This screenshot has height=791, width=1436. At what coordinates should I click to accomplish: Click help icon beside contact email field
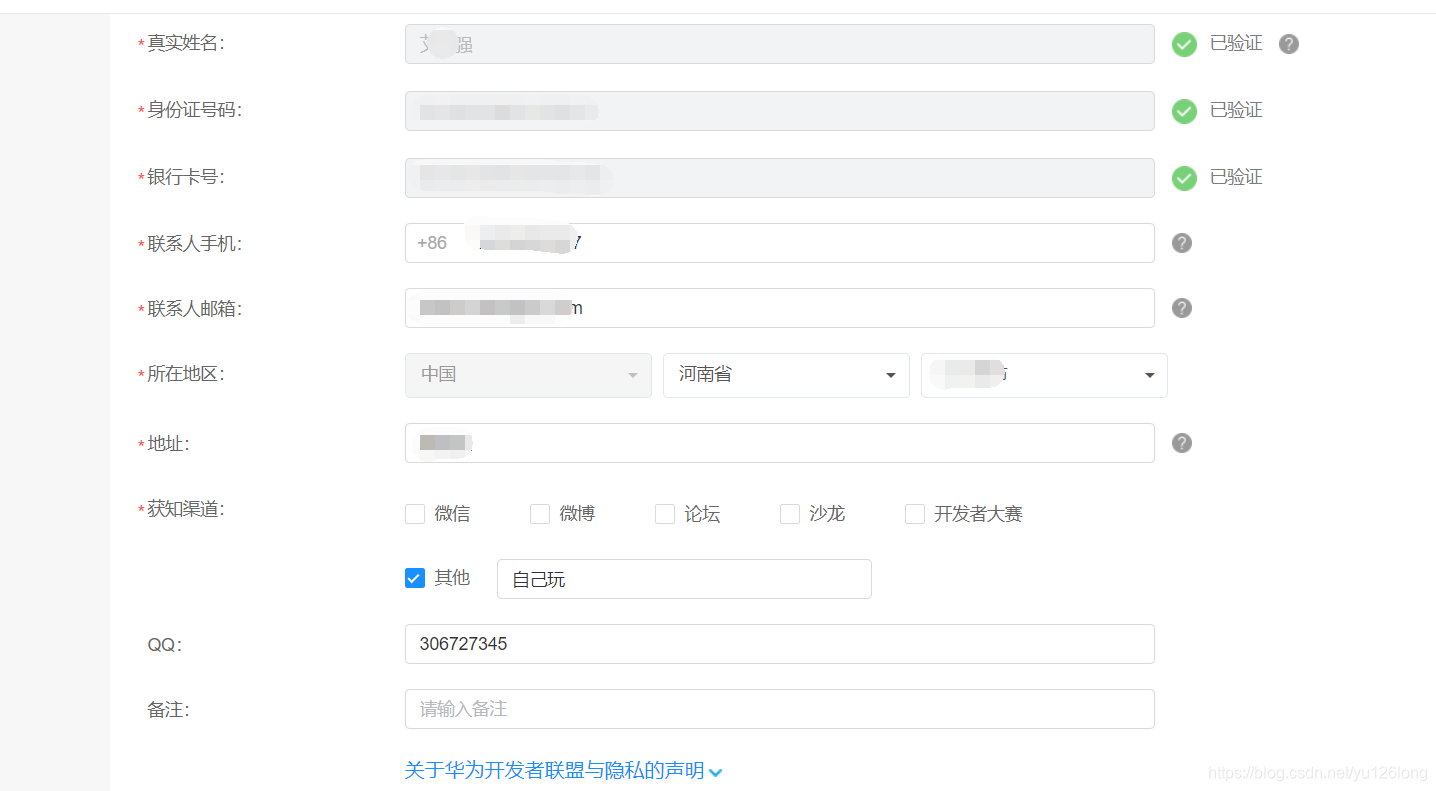pyautogui.click(x=1182, y=308)
